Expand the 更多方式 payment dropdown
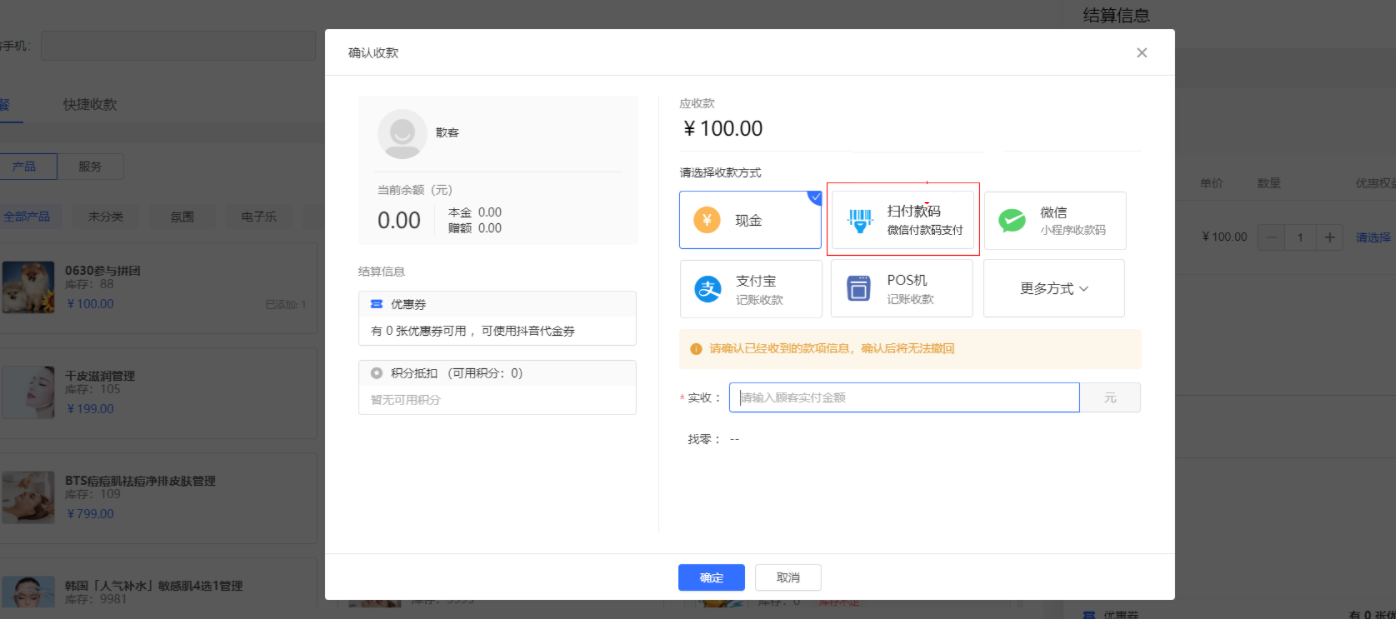This screenshot has width=1396, height=619. [x=1054, y=289]
